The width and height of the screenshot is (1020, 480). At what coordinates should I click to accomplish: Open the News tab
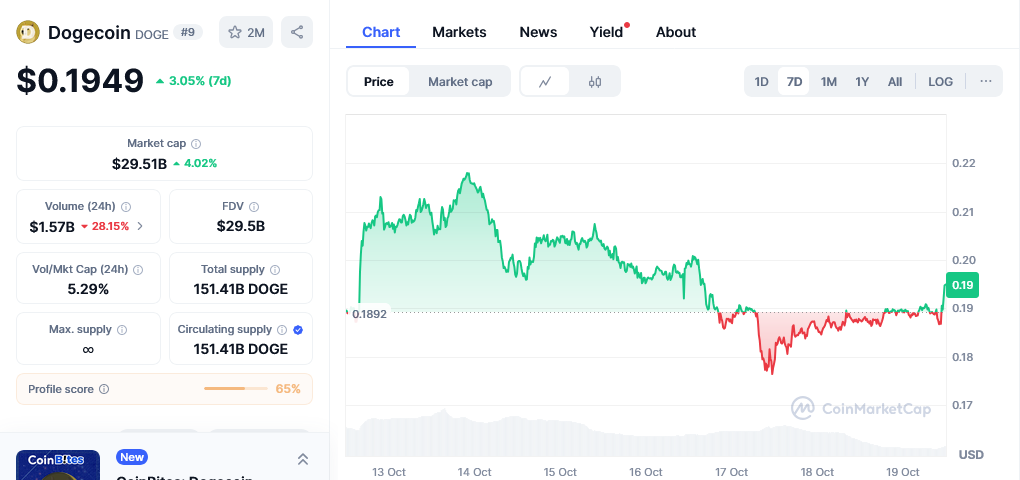(x=538, y=32)
